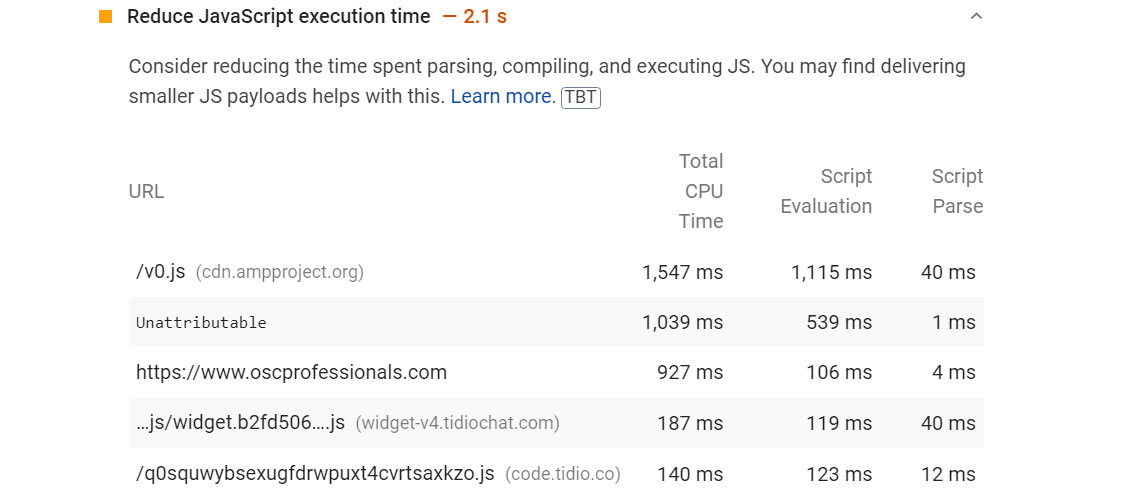Open the https://www.oscprofessionals.com URL
1130x504 pixels.
pyautogui.click(x=291, y=373)
